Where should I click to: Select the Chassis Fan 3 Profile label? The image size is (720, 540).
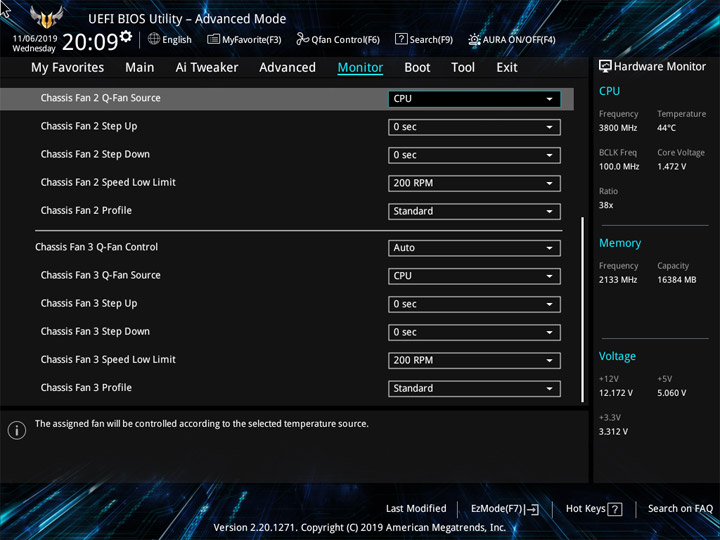click(x=86, y=388)
